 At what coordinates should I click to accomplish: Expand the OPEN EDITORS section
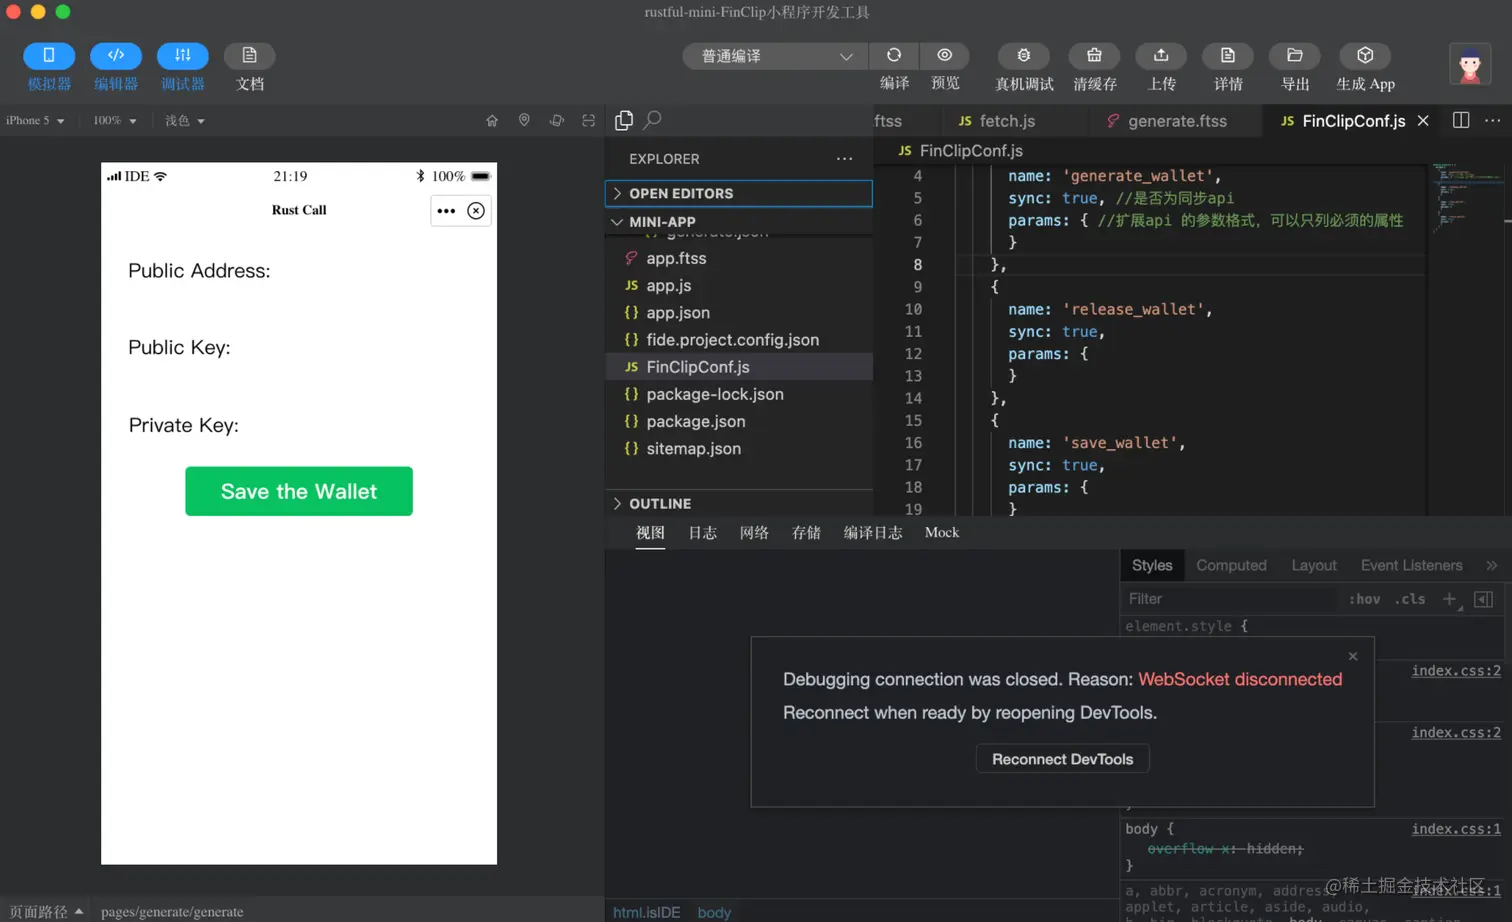(x=739, y=193)
